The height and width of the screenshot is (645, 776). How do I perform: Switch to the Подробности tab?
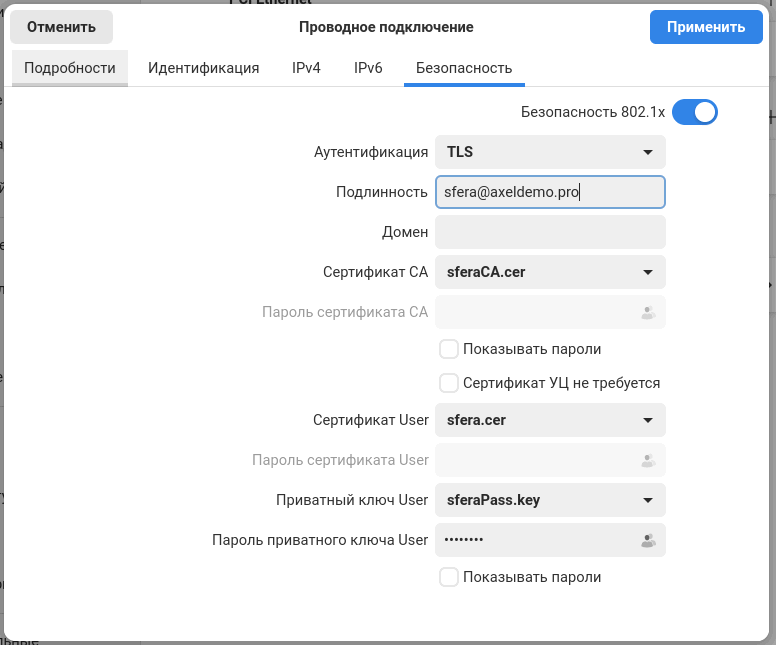(70, 68)
